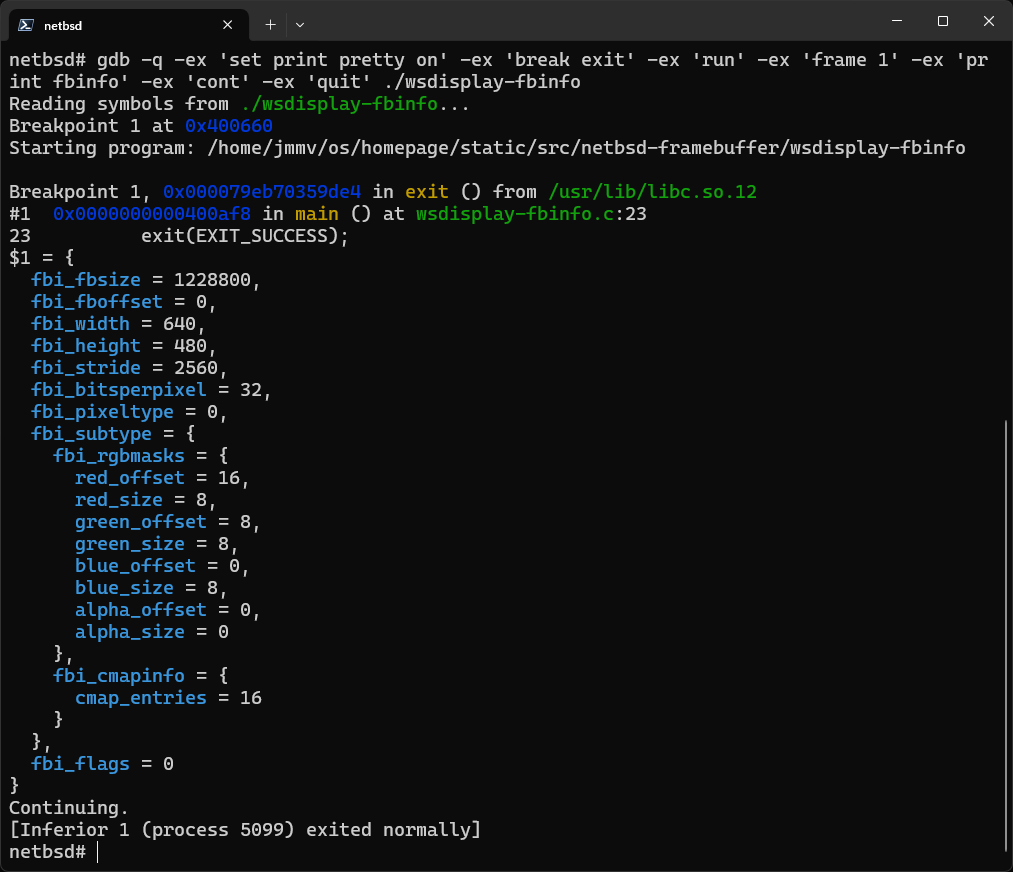Maximize the terminal window

[x=943, y=21]
